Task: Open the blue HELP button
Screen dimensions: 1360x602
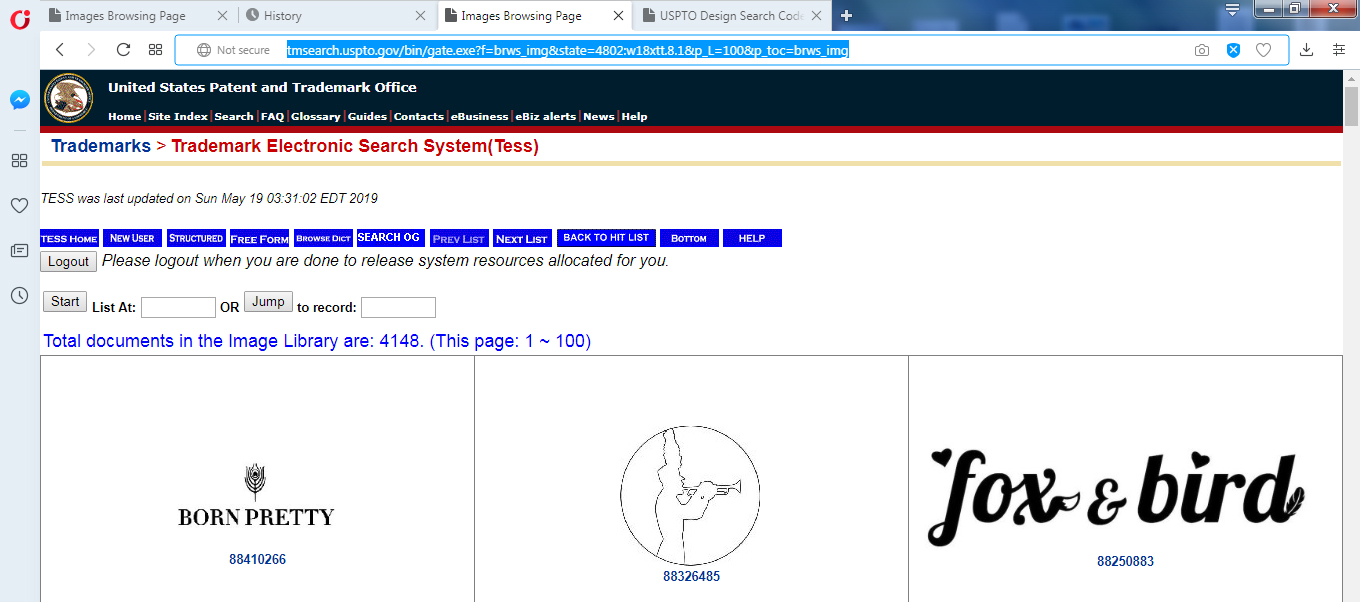Action: tap(752, 238)
